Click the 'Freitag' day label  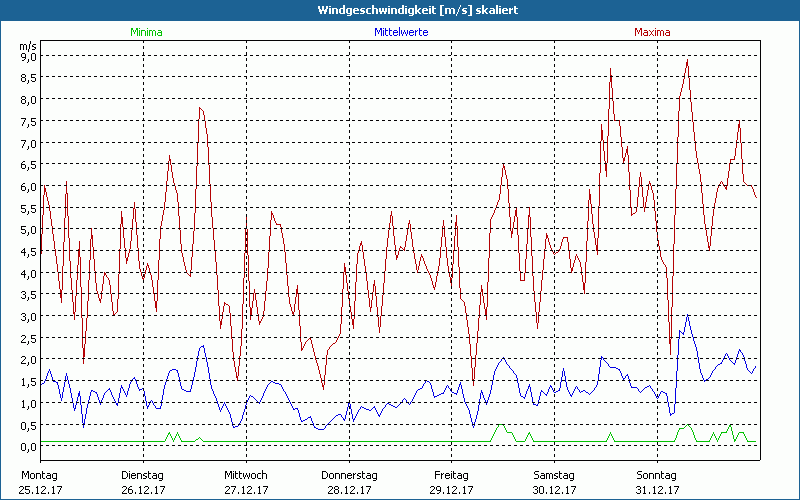(x=451, y=475)
